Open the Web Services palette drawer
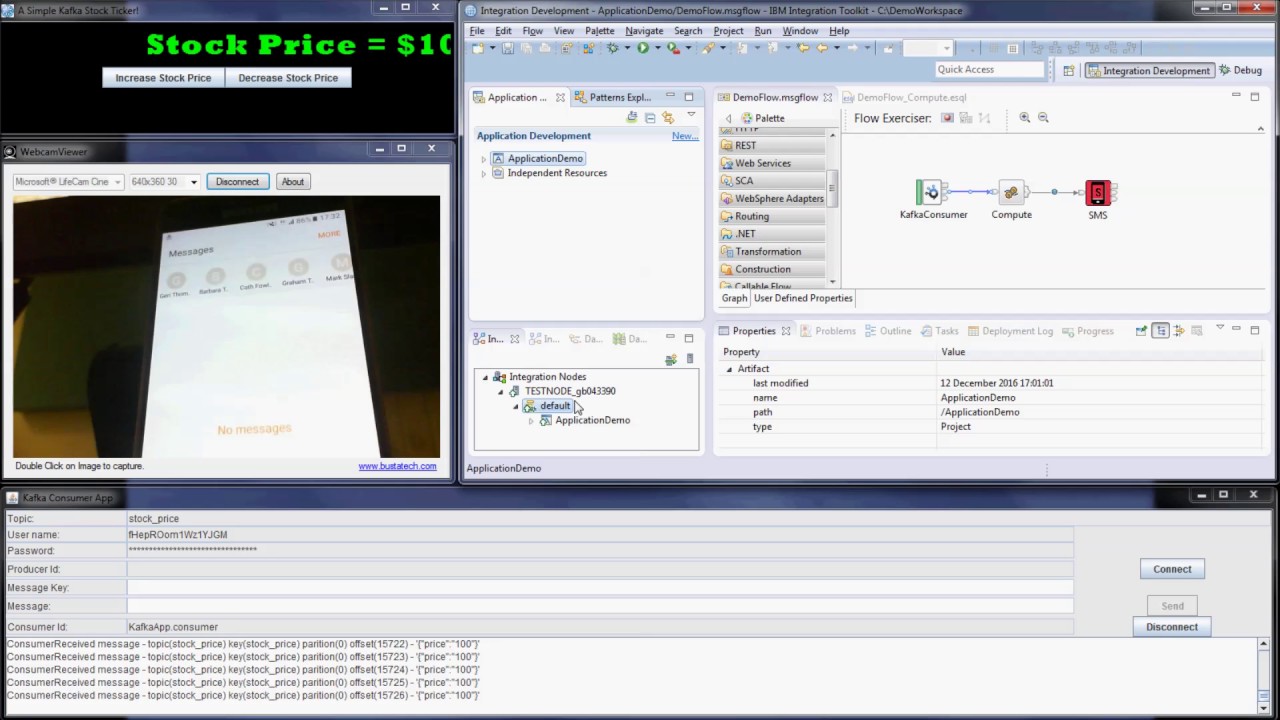1280x720 pixels. 772,163
